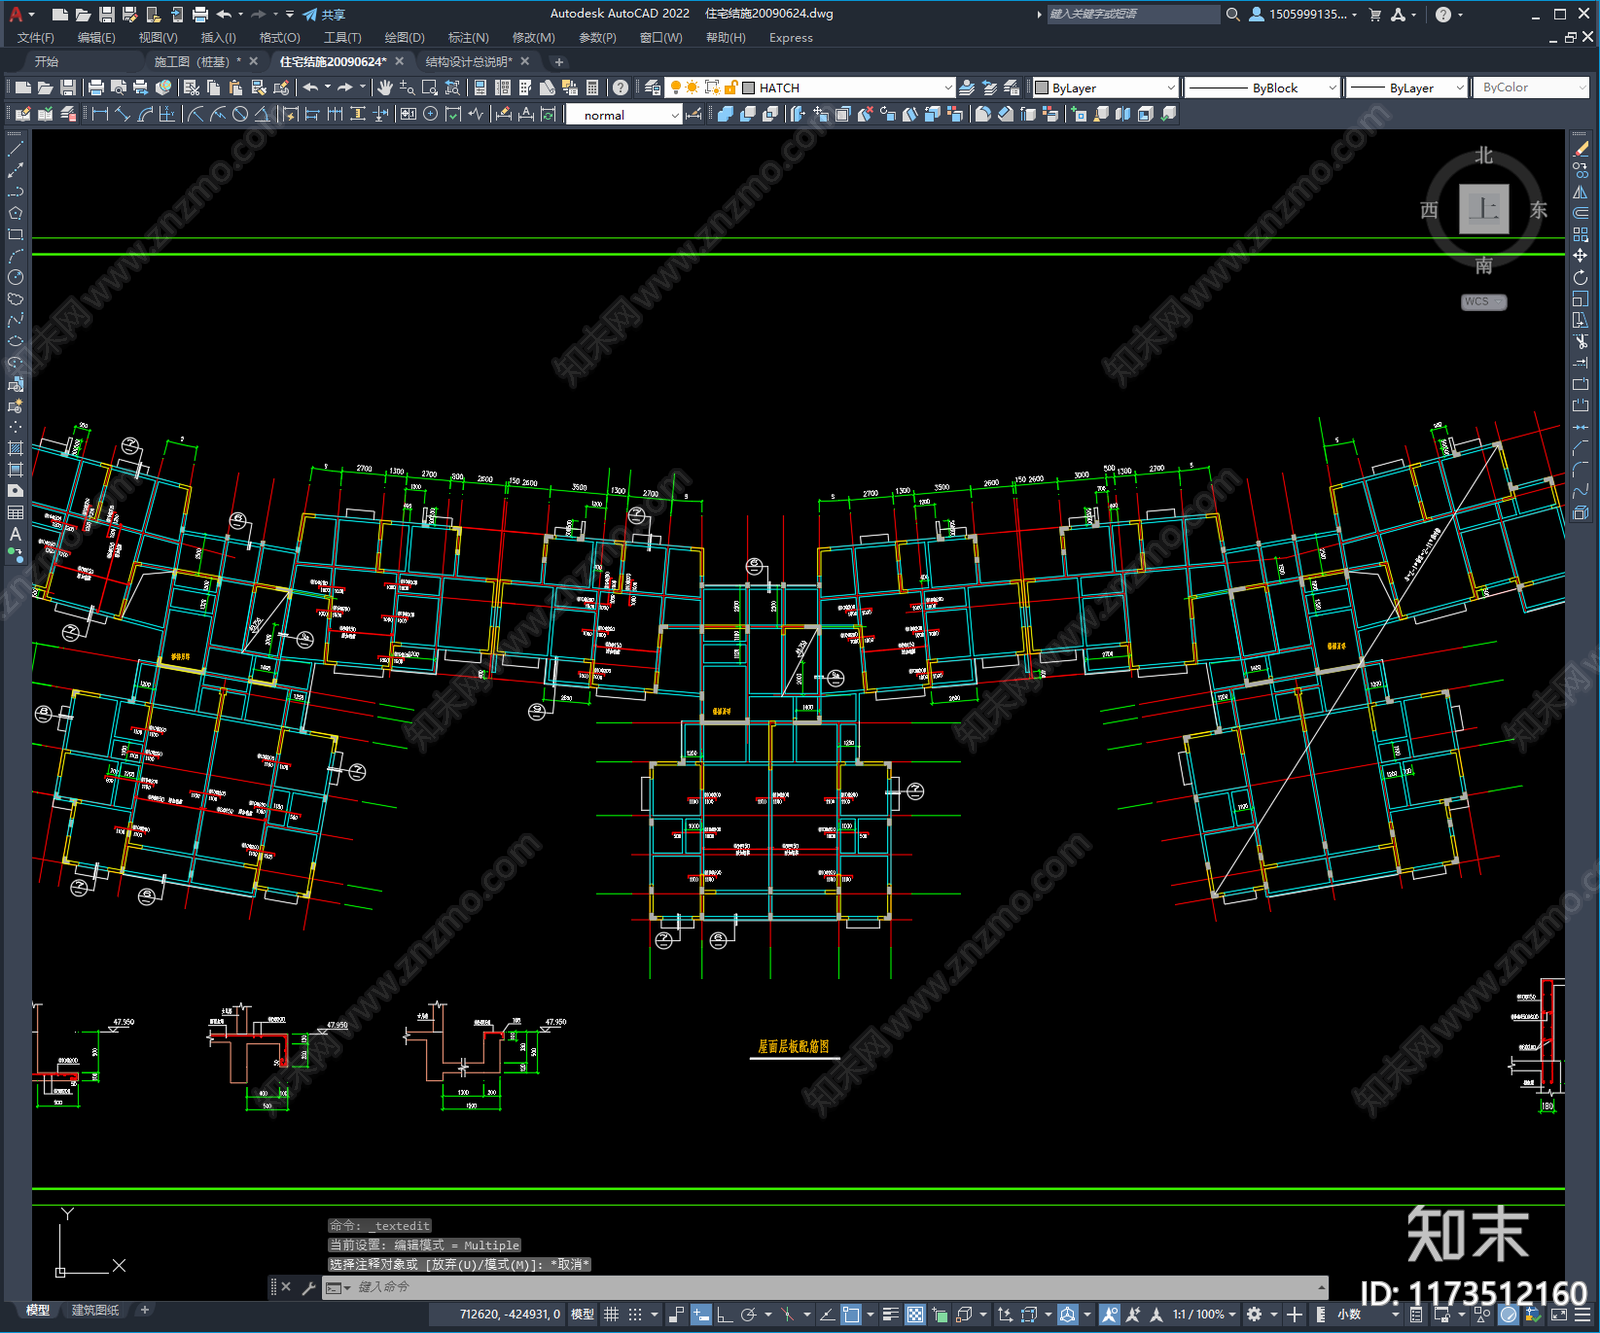Toggle polar tracking in status bar
1600x1333 pixels.
748,1314
